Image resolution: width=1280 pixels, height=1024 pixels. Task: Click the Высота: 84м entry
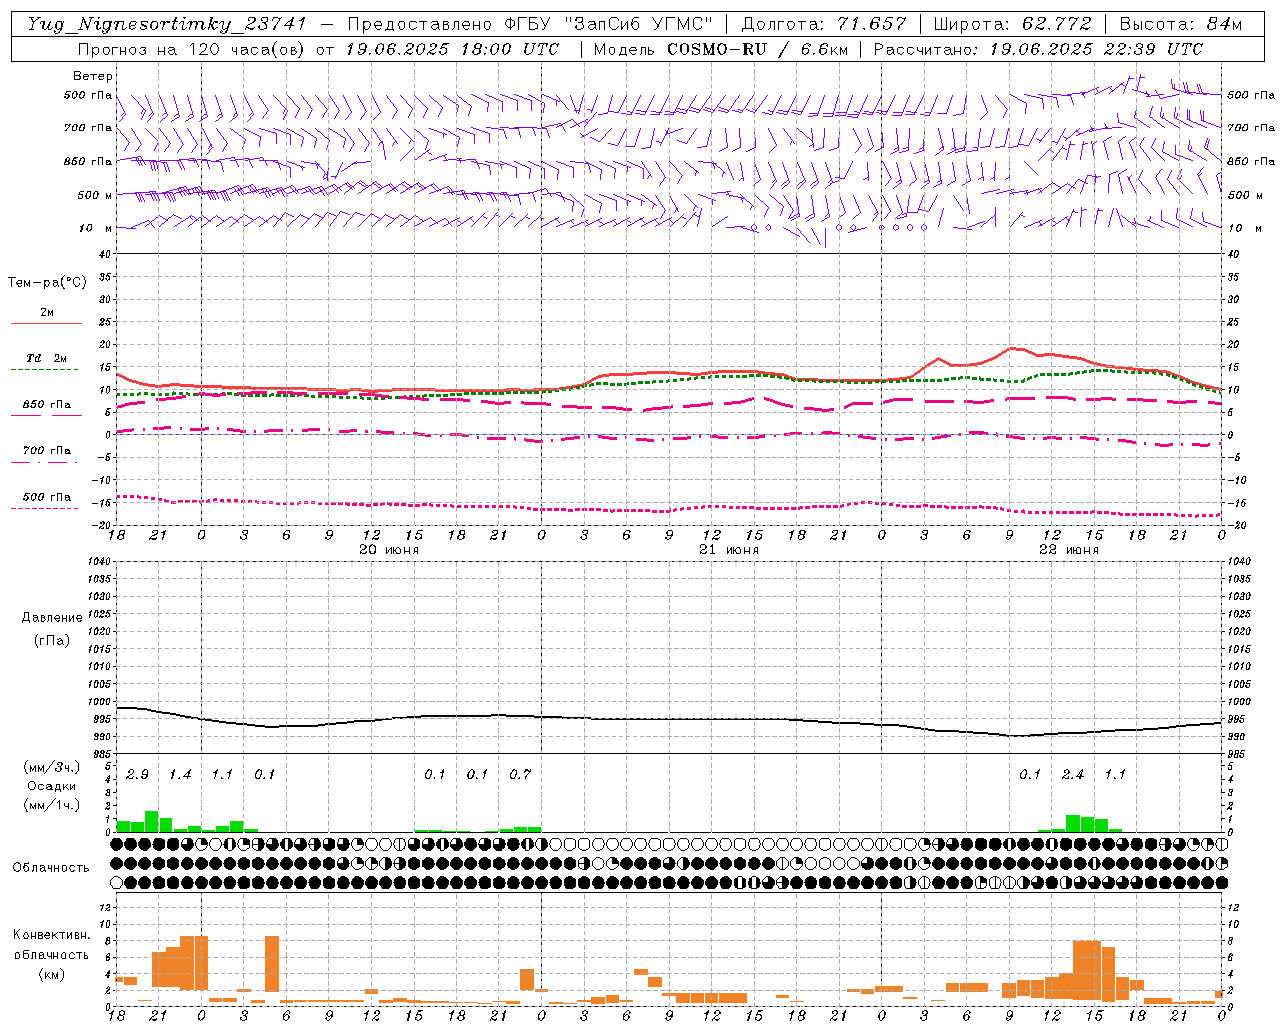pyautogui.click(x=1181, y=24)
